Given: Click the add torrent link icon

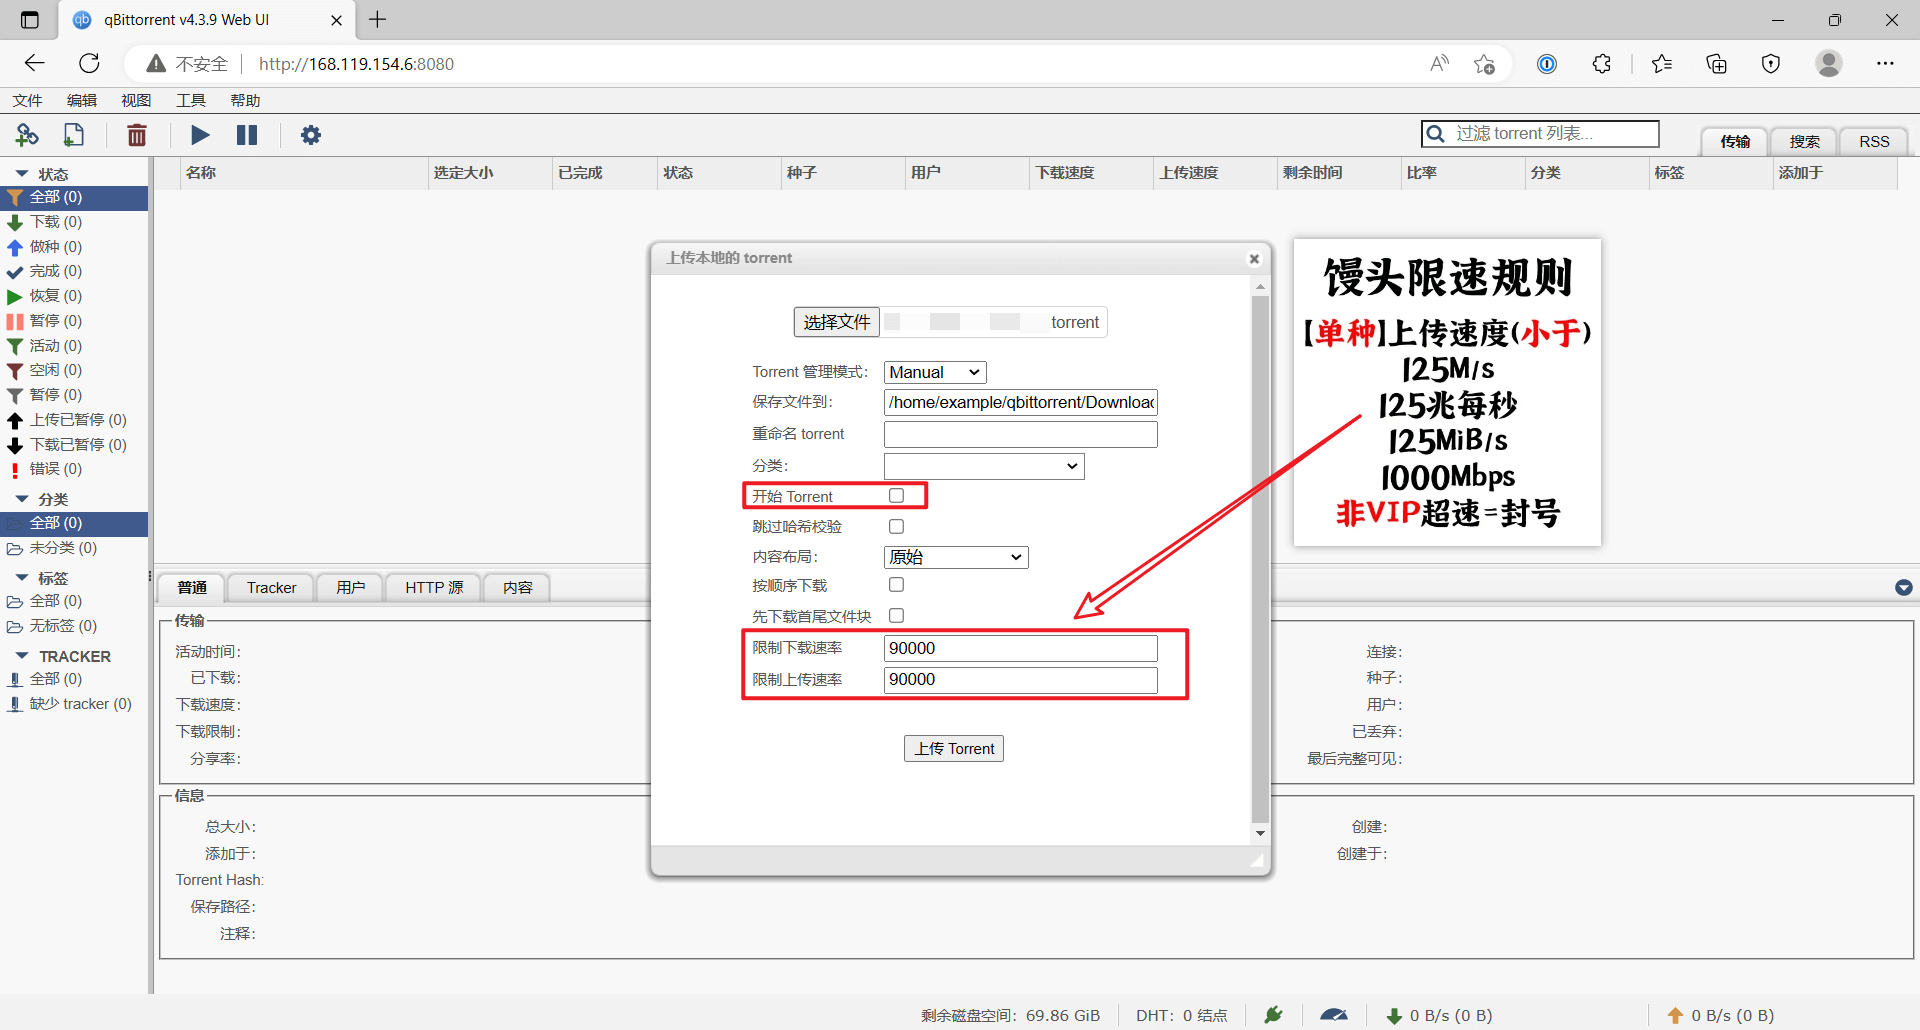Looking at the screenshot, I should (27, 135).
